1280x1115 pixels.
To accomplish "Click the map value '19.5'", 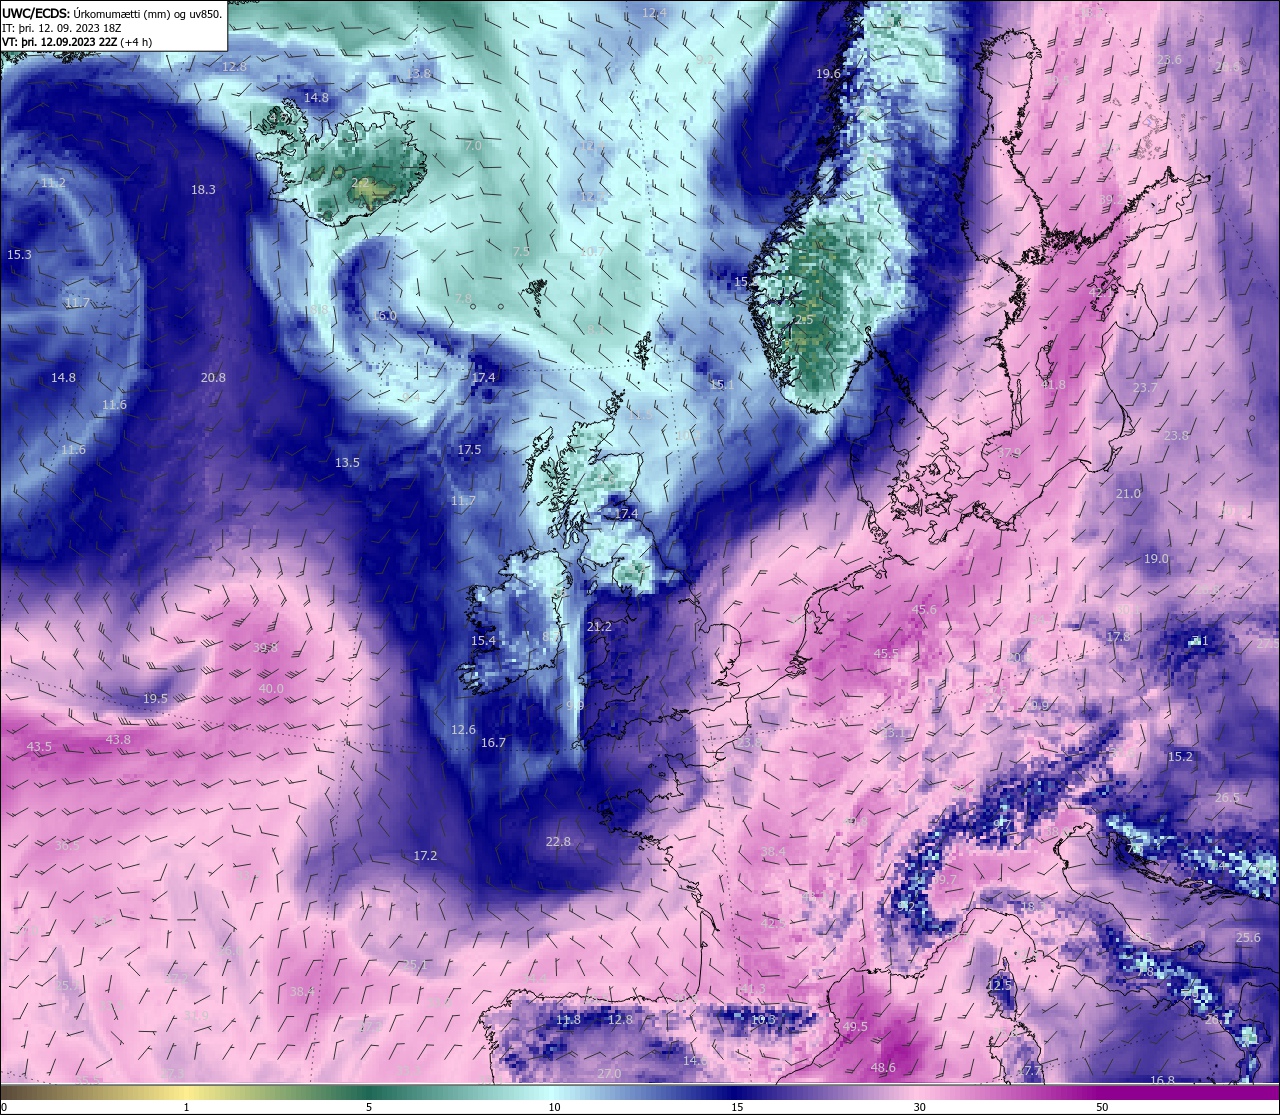I will click(155, 699).
